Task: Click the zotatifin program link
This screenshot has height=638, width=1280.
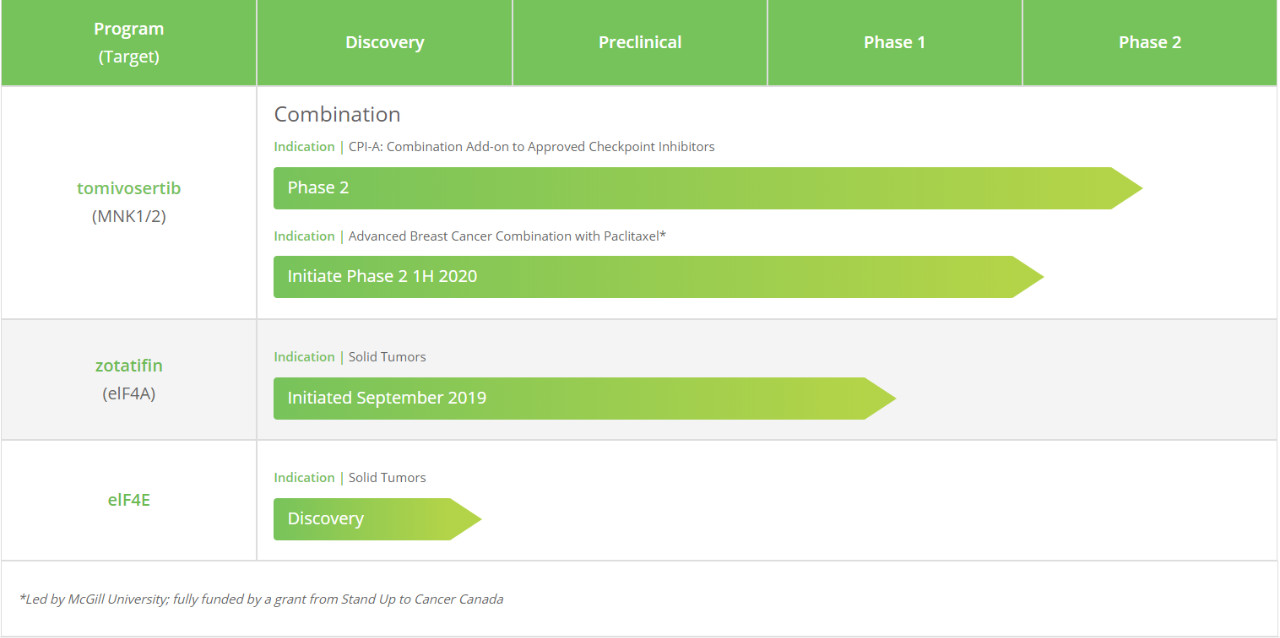Action: click(x=129, y=366)
